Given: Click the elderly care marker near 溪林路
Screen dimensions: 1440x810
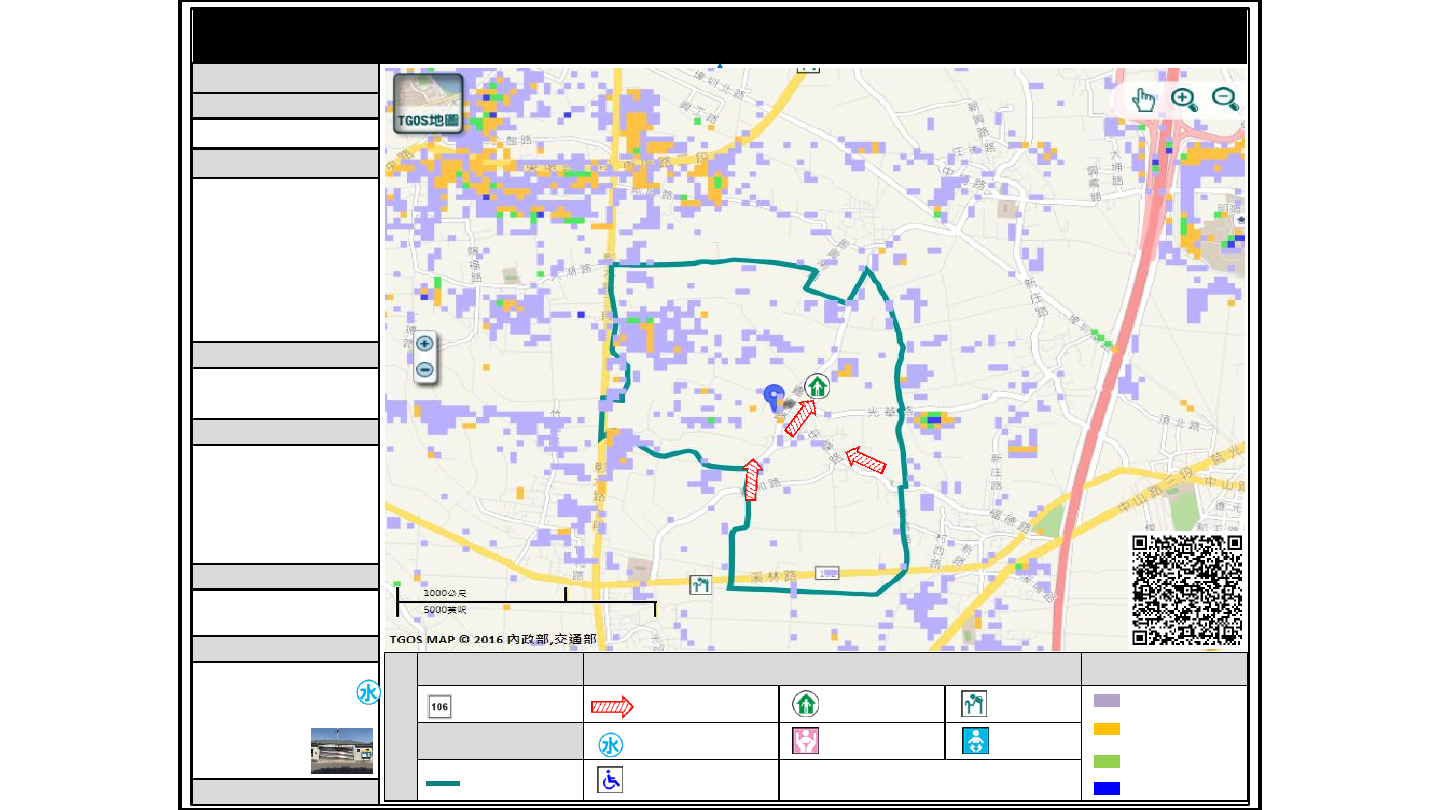Looking at the screenshot, I should tap(700, 585).
